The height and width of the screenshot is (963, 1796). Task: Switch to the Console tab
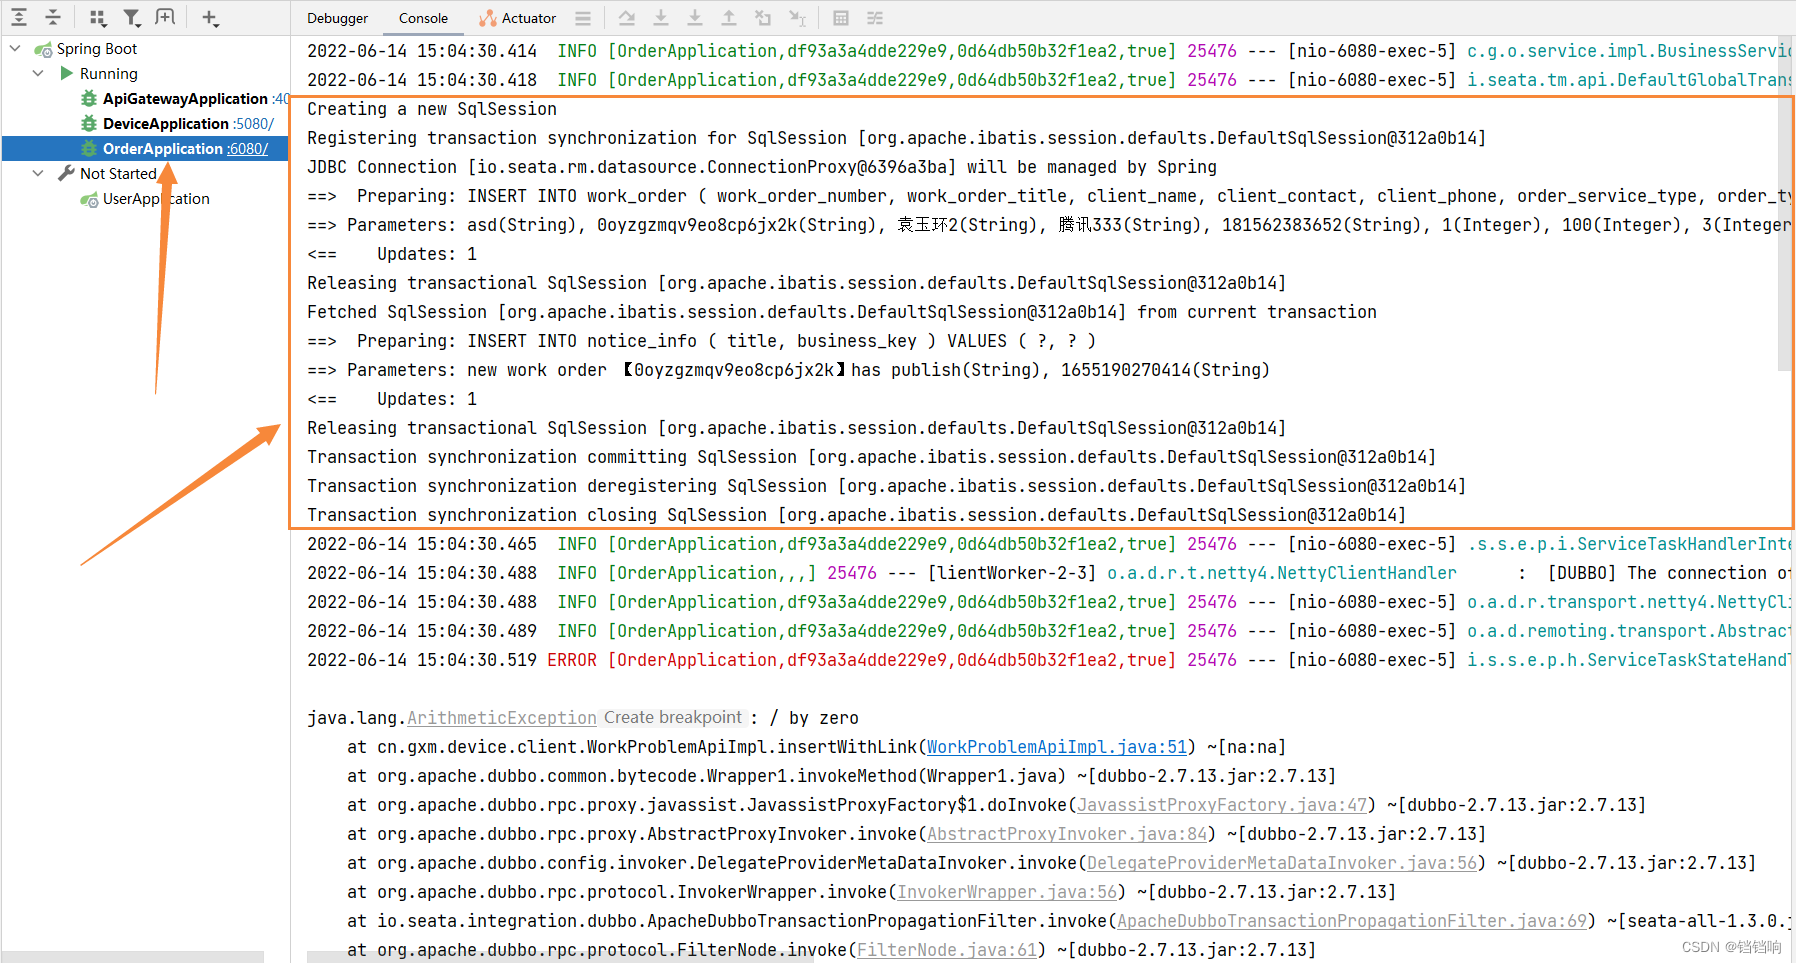click(423, 18)
